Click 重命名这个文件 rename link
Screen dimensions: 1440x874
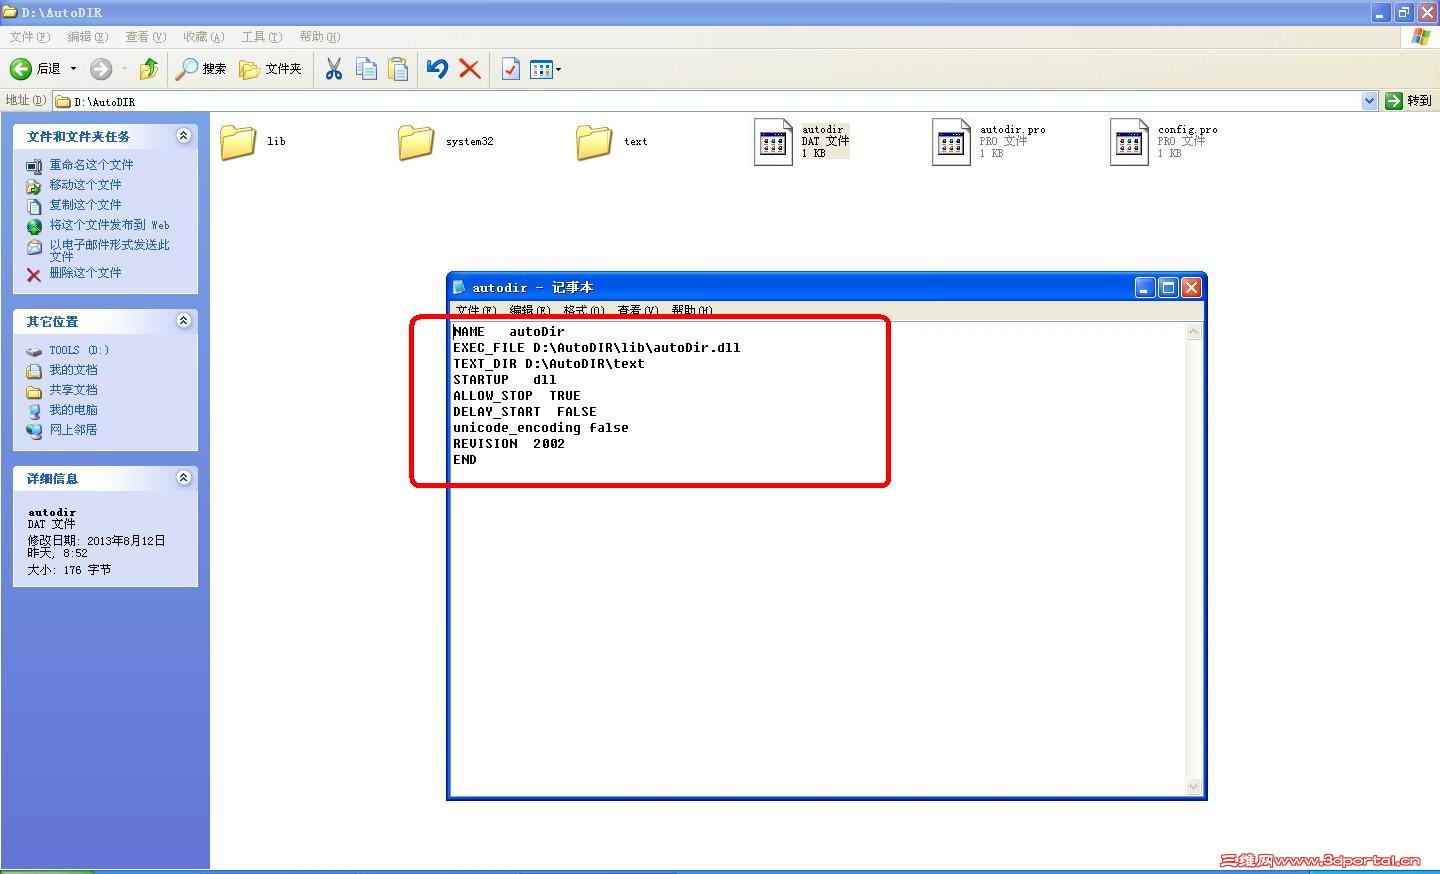(91, 165)
